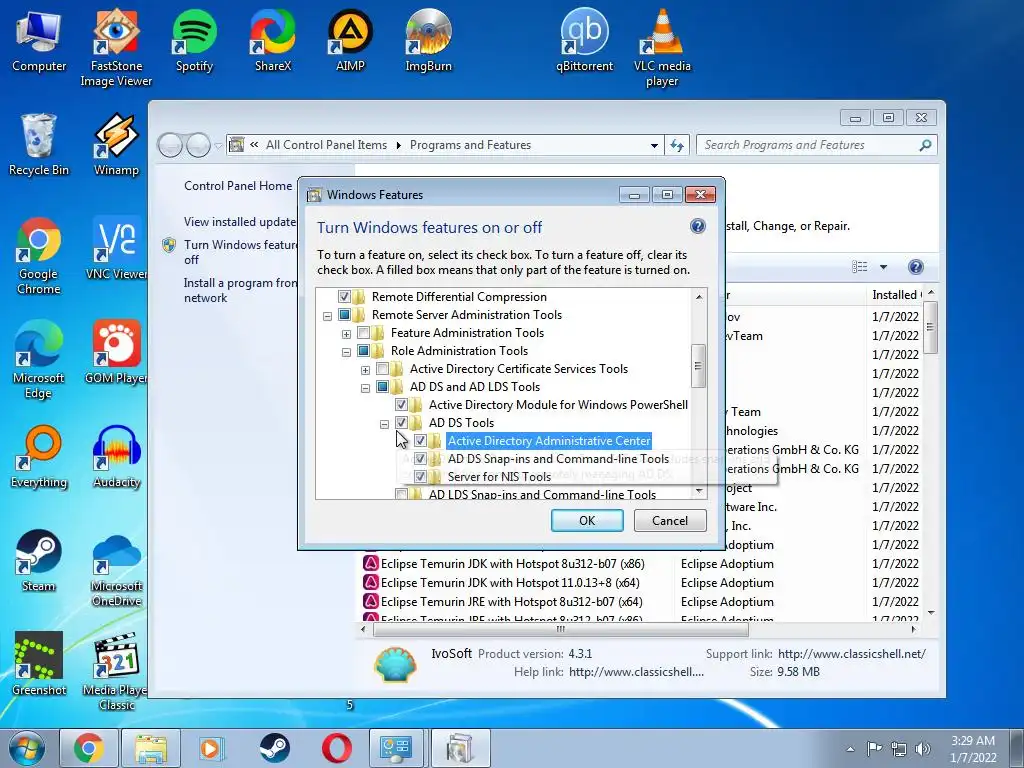Select the ImgBurn desktop icon
Screen dimensions: 1024x768
pos(428,40)
